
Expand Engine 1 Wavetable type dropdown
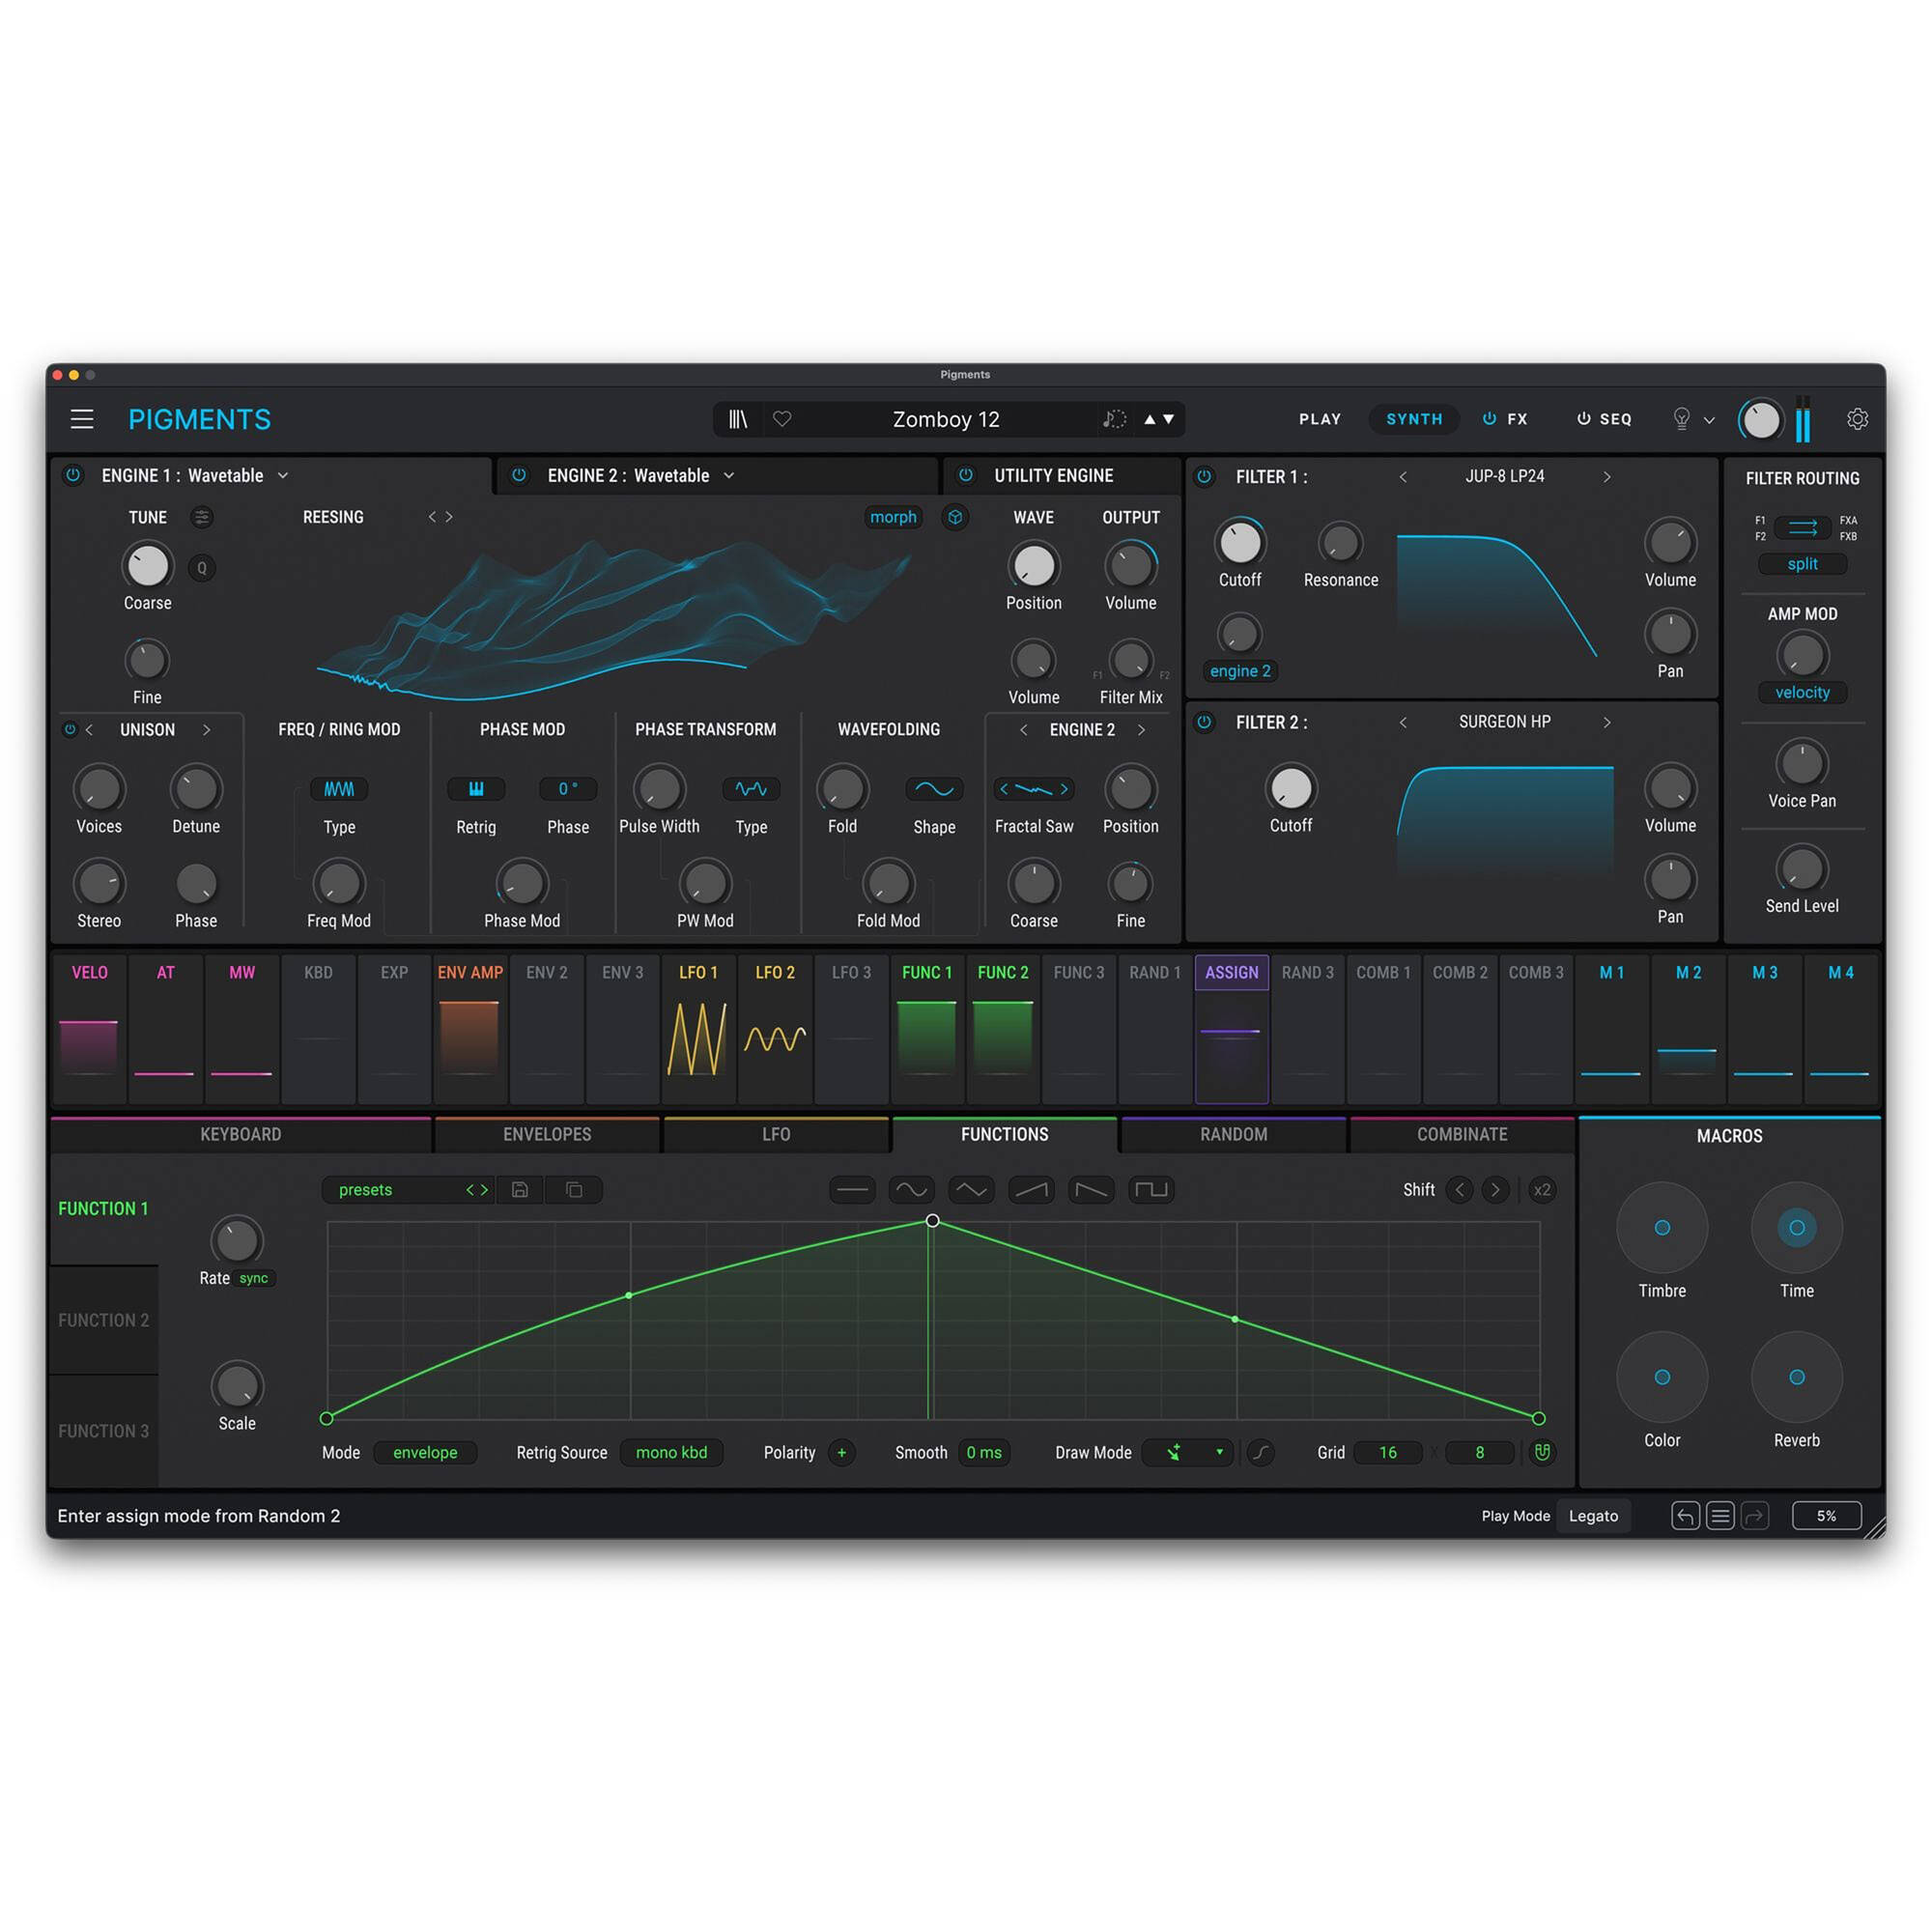[283, 475]
